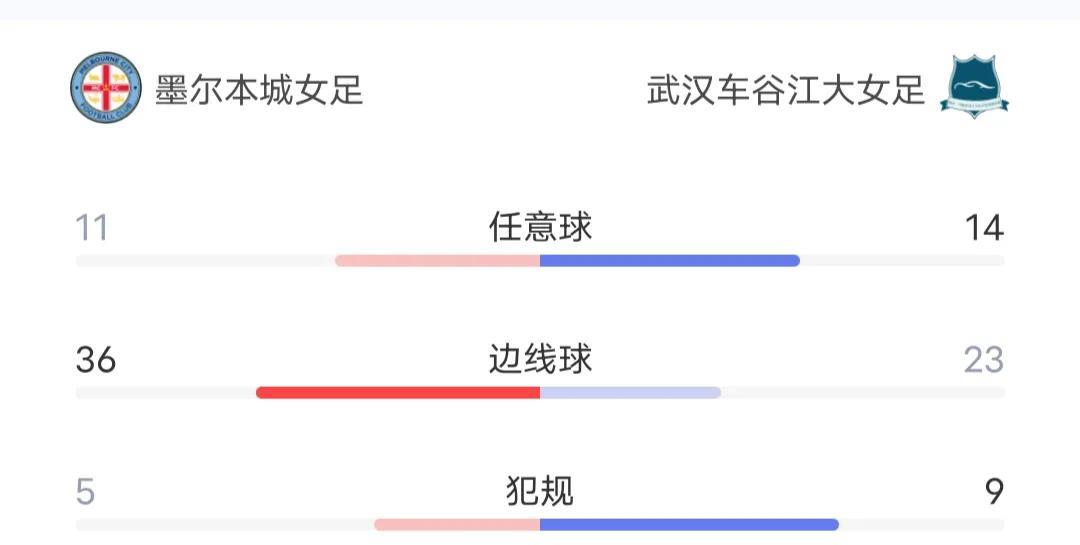Viewport: 1080px width, 545px height.
Task: Click the red throw-in bar segment
Action: pyautogui.click(x=398, y=393)
